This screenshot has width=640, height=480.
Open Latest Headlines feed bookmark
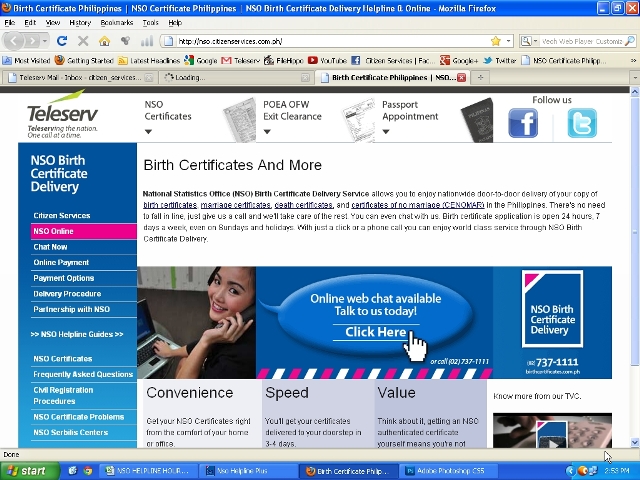coord(149,61)
